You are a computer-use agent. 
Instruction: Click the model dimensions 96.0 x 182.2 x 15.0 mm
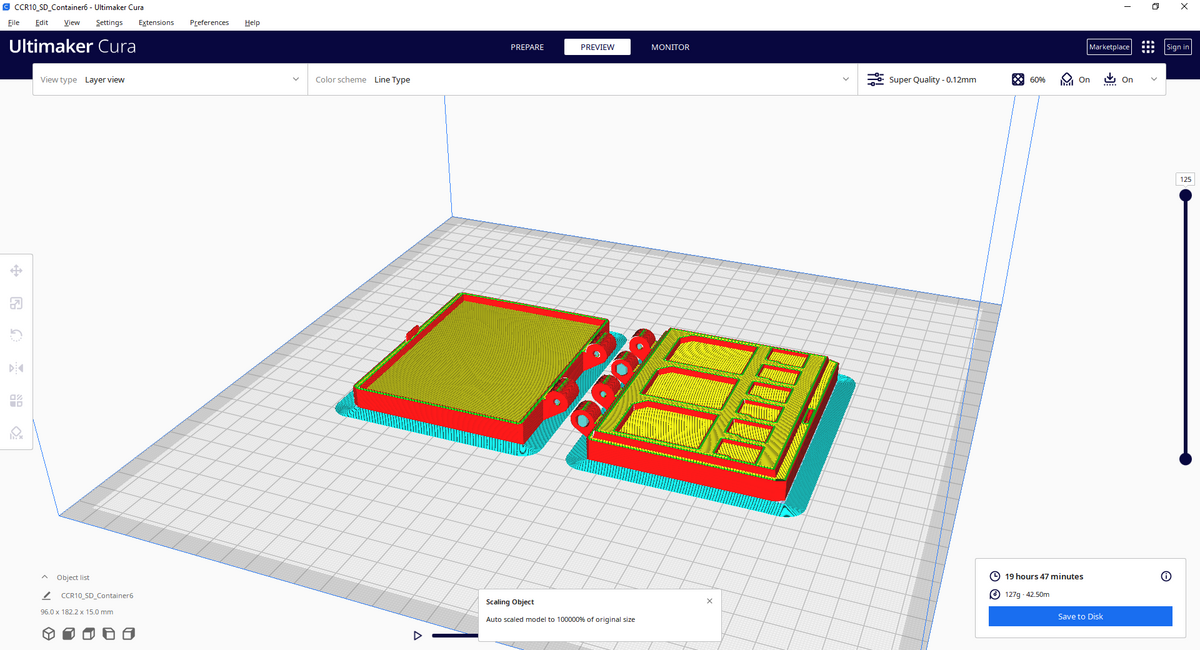[76, 611]
